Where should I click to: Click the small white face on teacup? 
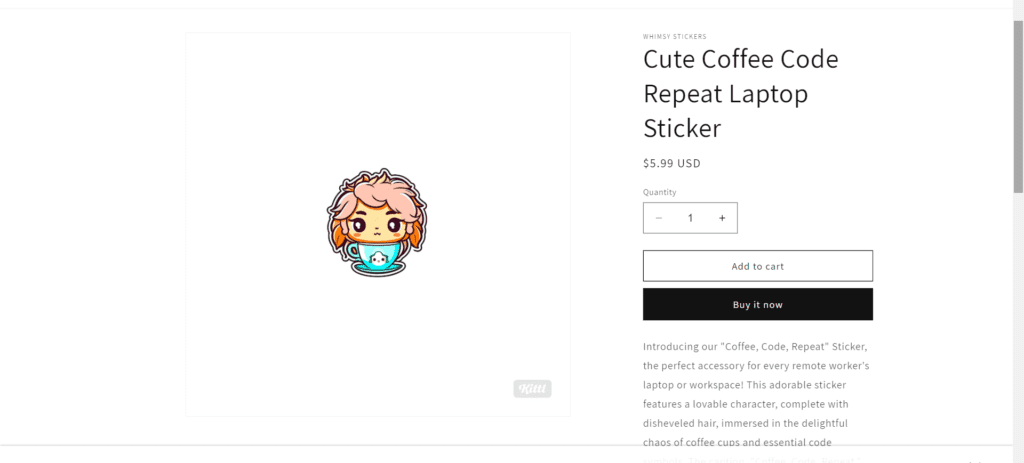pyautogui.click(x=379, y=260)
